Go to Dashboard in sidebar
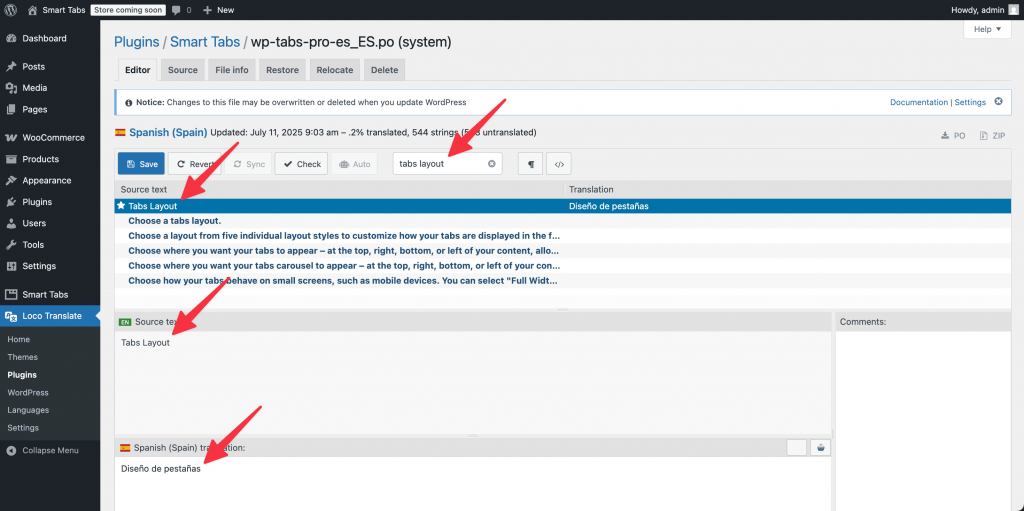This screenshot has width=1024, height=511. pos(50,39)
